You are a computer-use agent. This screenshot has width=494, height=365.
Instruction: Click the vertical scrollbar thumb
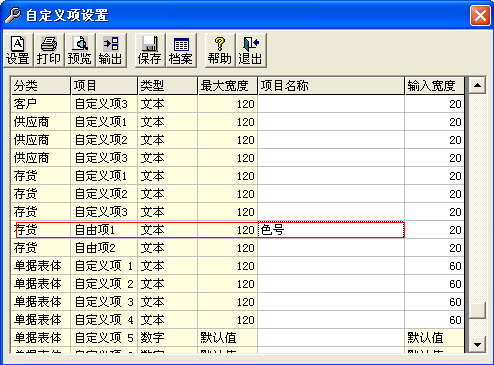point(477,310)
